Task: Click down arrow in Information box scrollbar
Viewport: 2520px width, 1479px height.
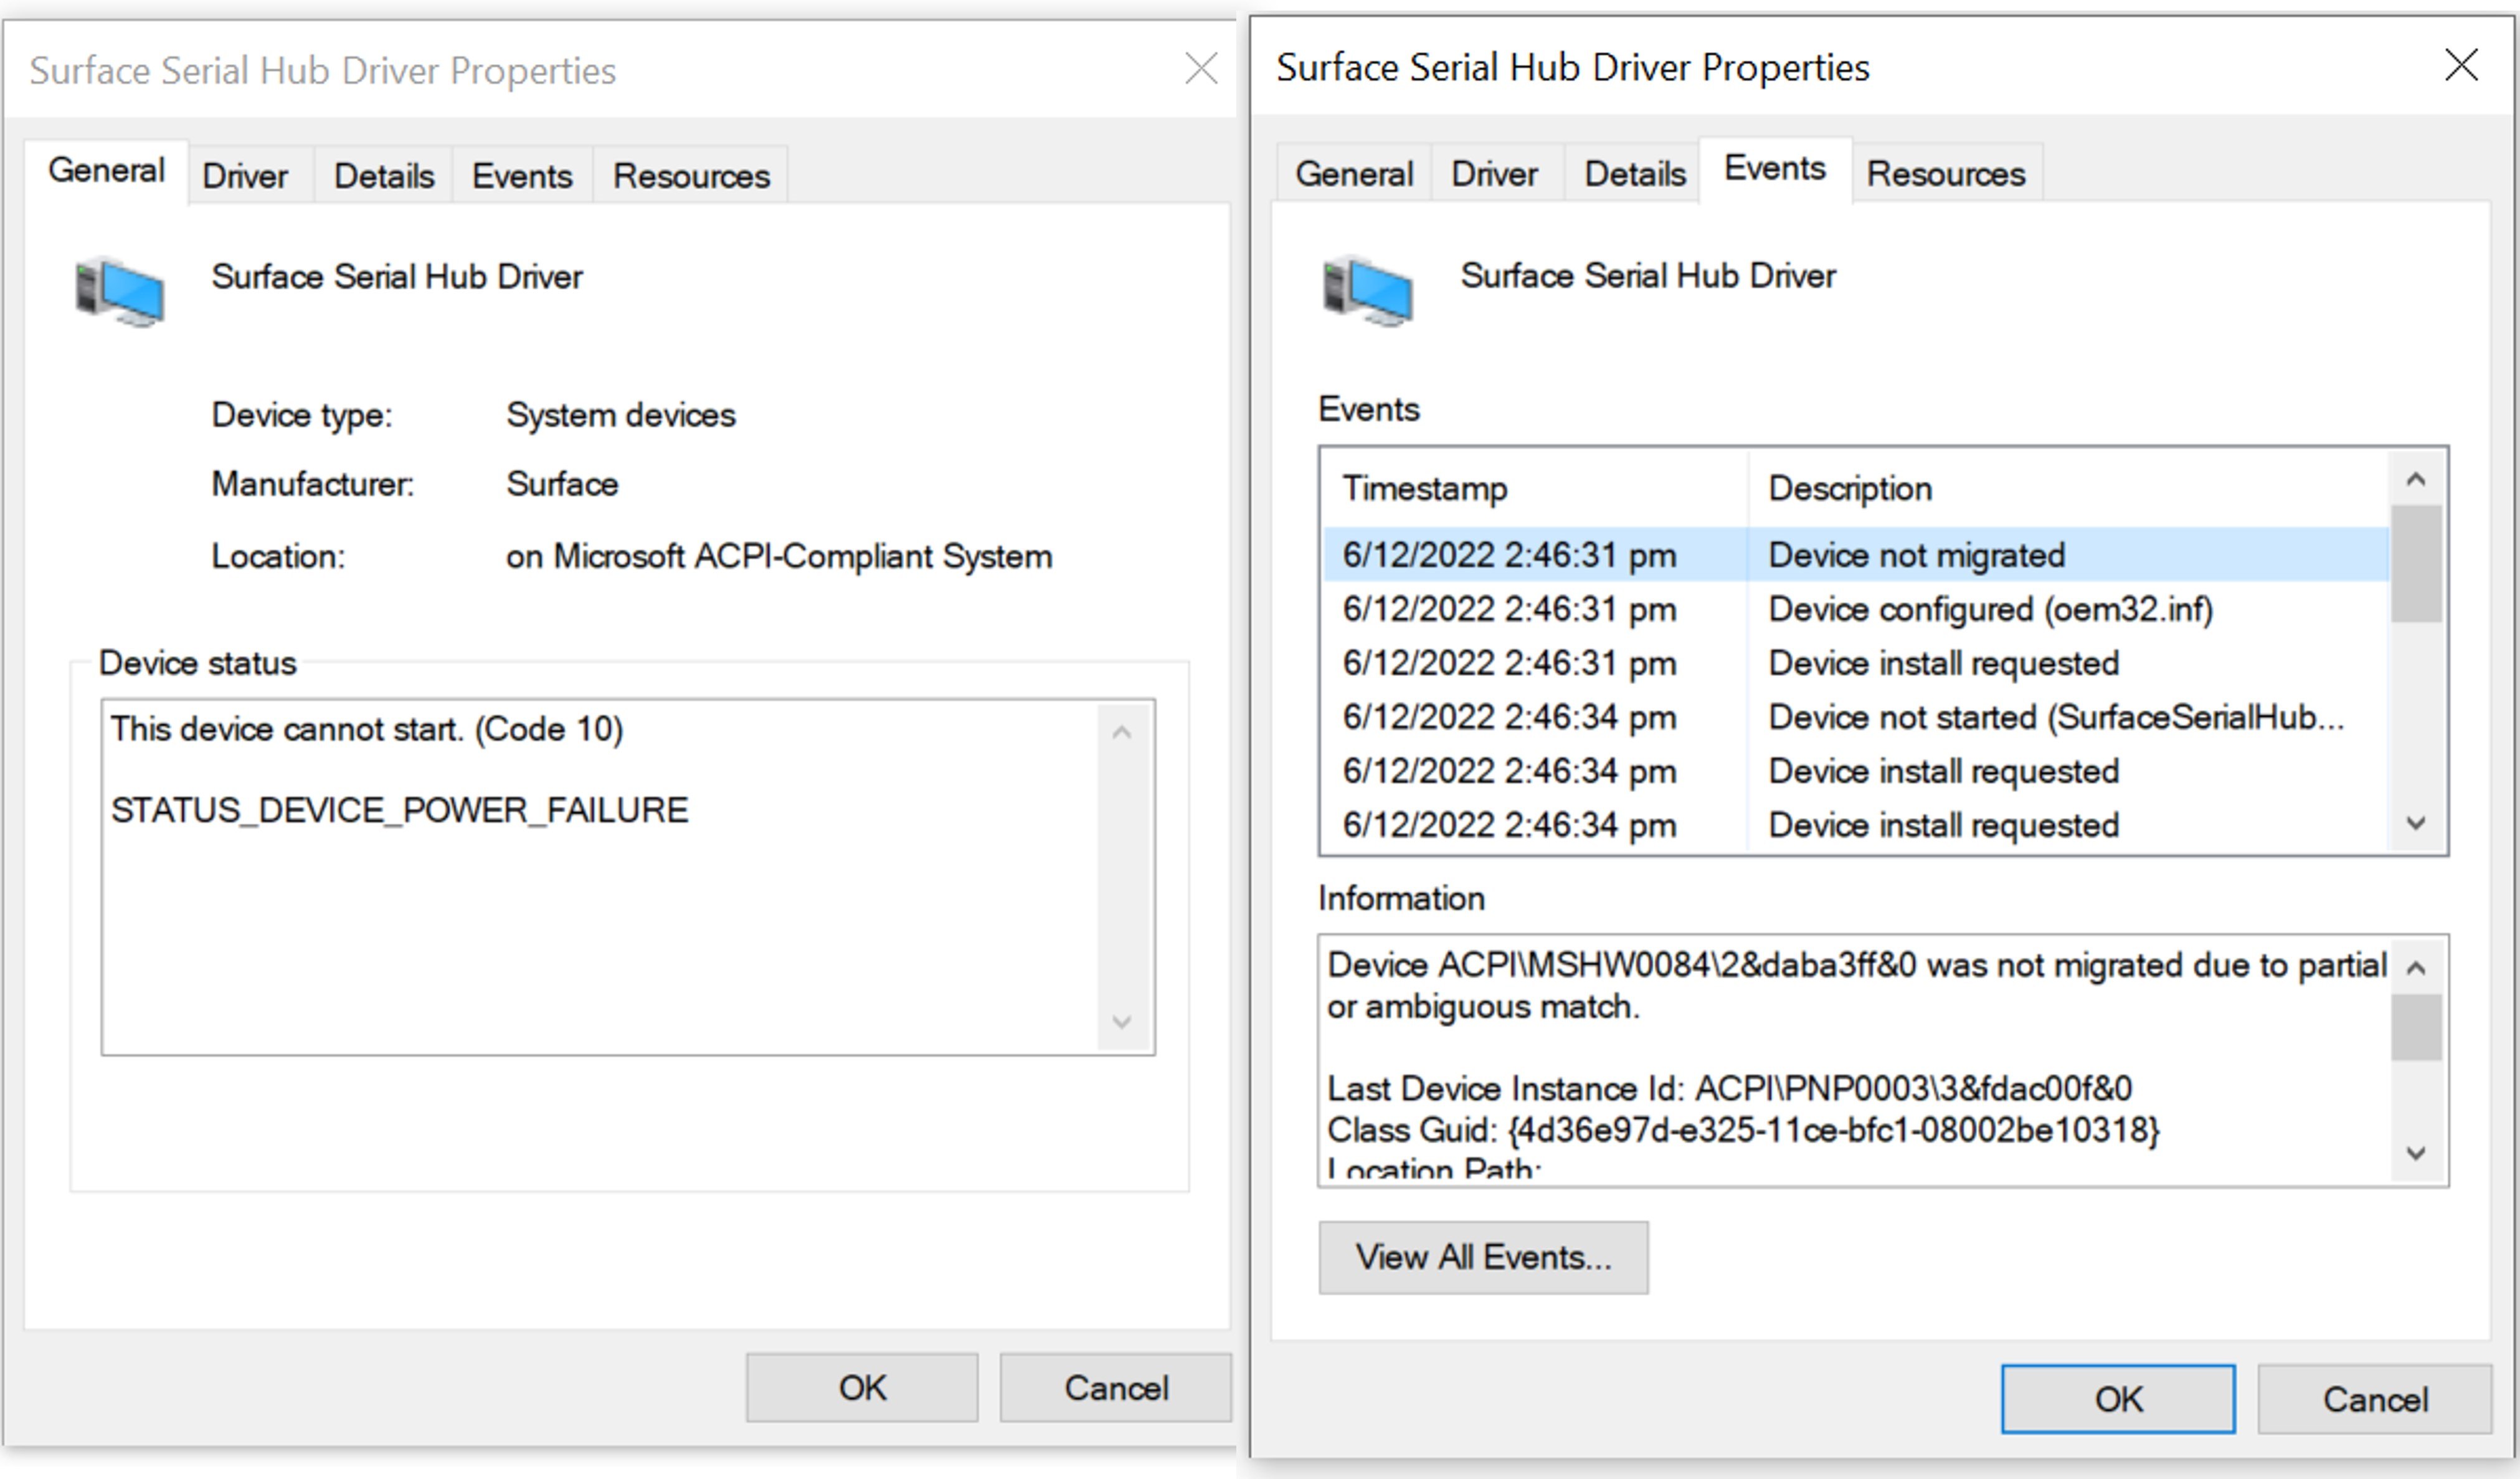Action: 2416,1154
